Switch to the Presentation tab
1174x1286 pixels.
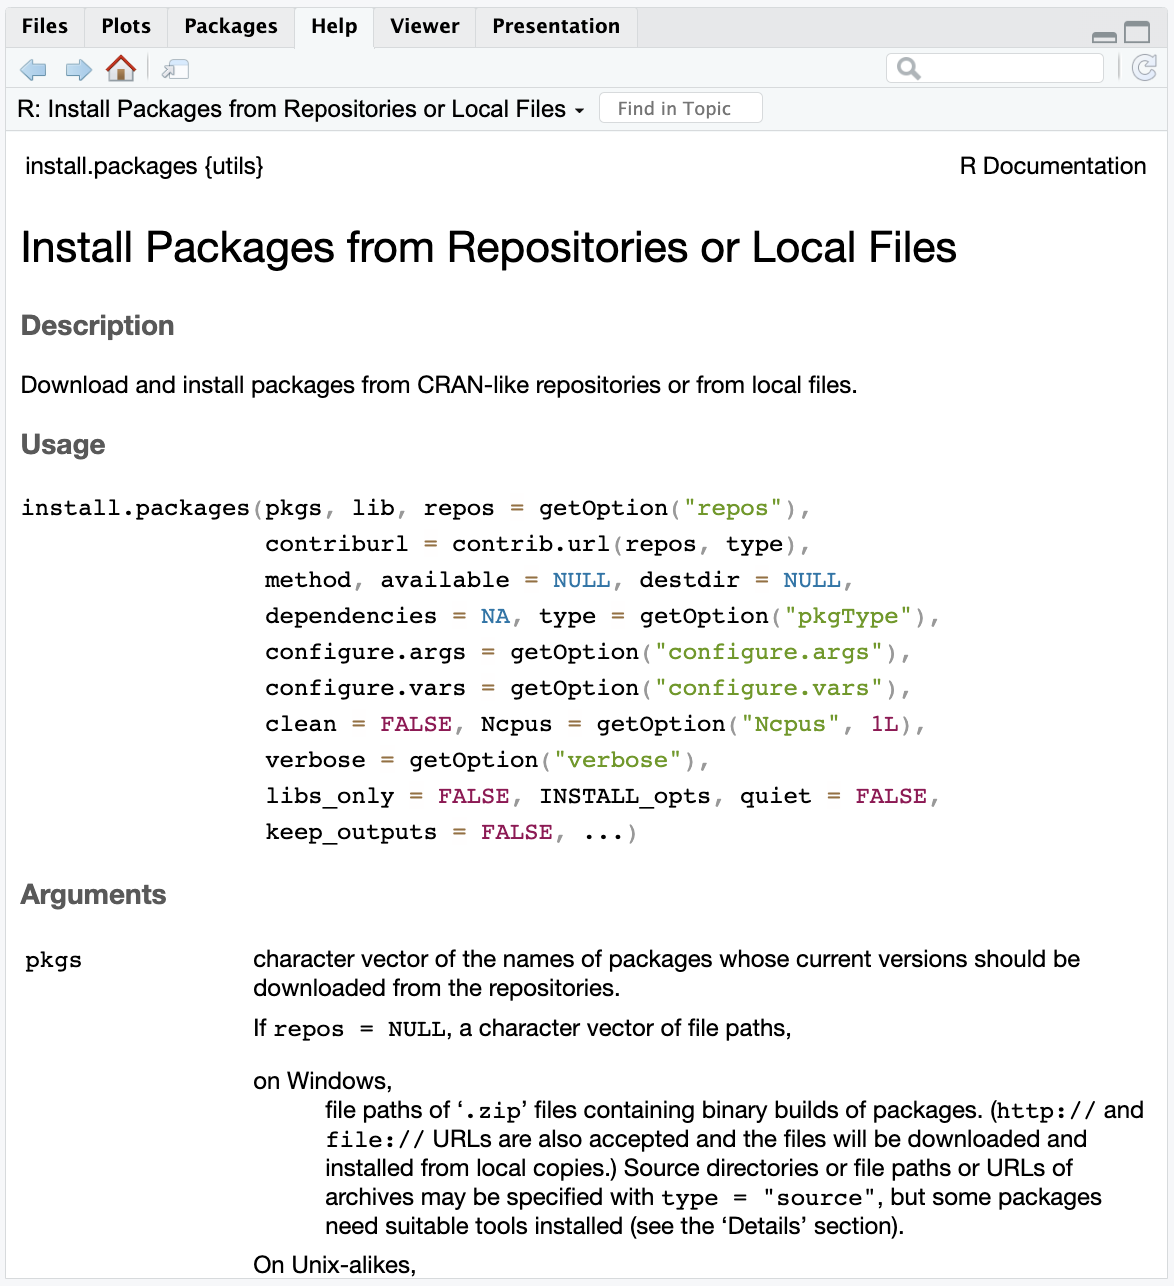point(556,26)
